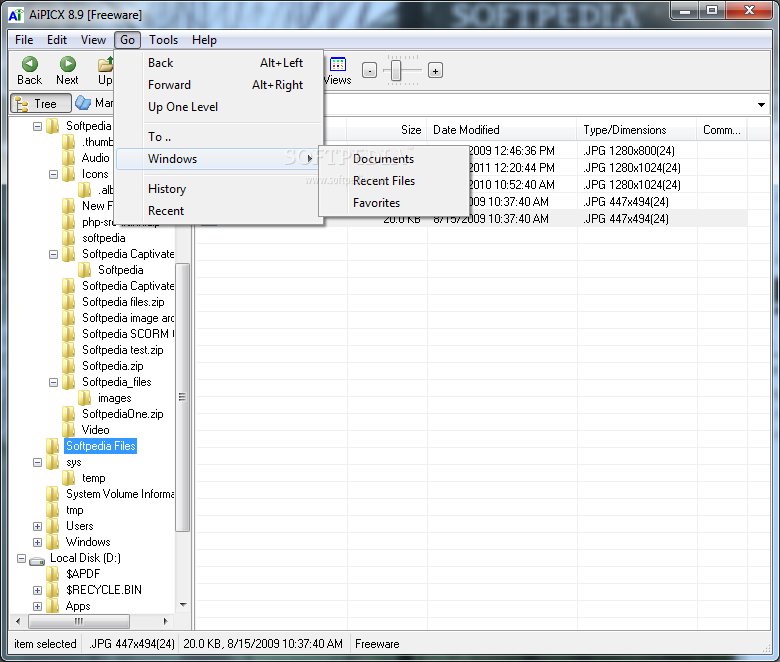
Task: Toggle the Tree panel button
Action: (41, 103)
